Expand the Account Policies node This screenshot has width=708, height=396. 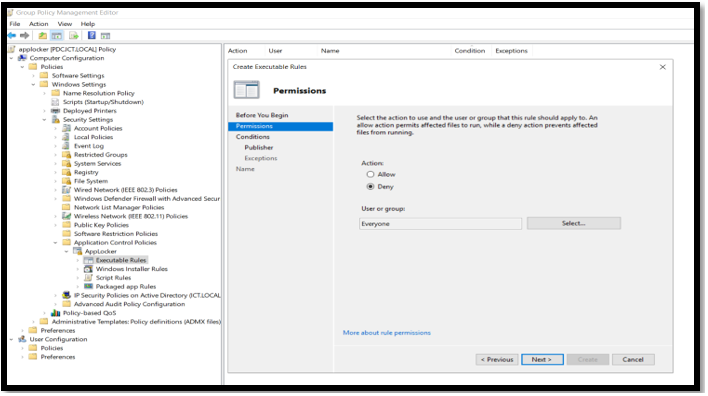coord(56,128)
